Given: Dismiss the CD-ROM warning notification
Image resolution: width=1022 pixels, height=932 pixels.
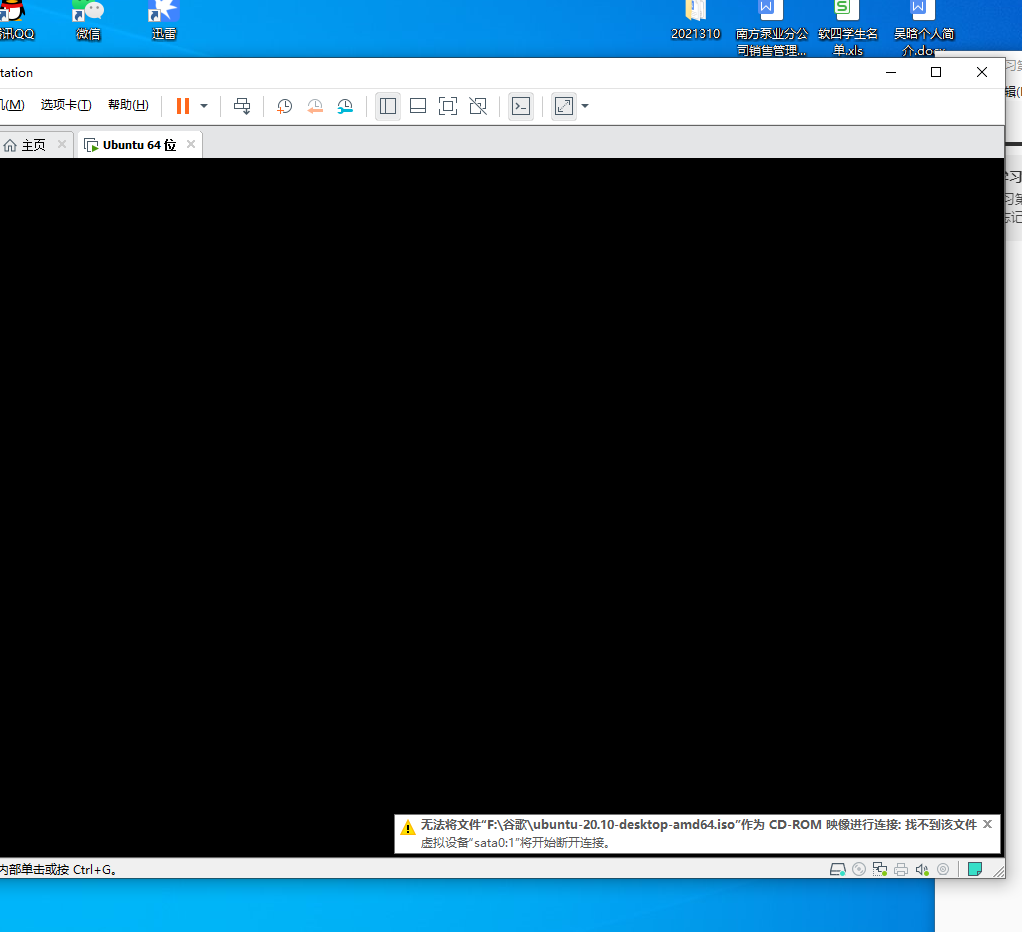Looking at the screenshot, I should 987,824.
